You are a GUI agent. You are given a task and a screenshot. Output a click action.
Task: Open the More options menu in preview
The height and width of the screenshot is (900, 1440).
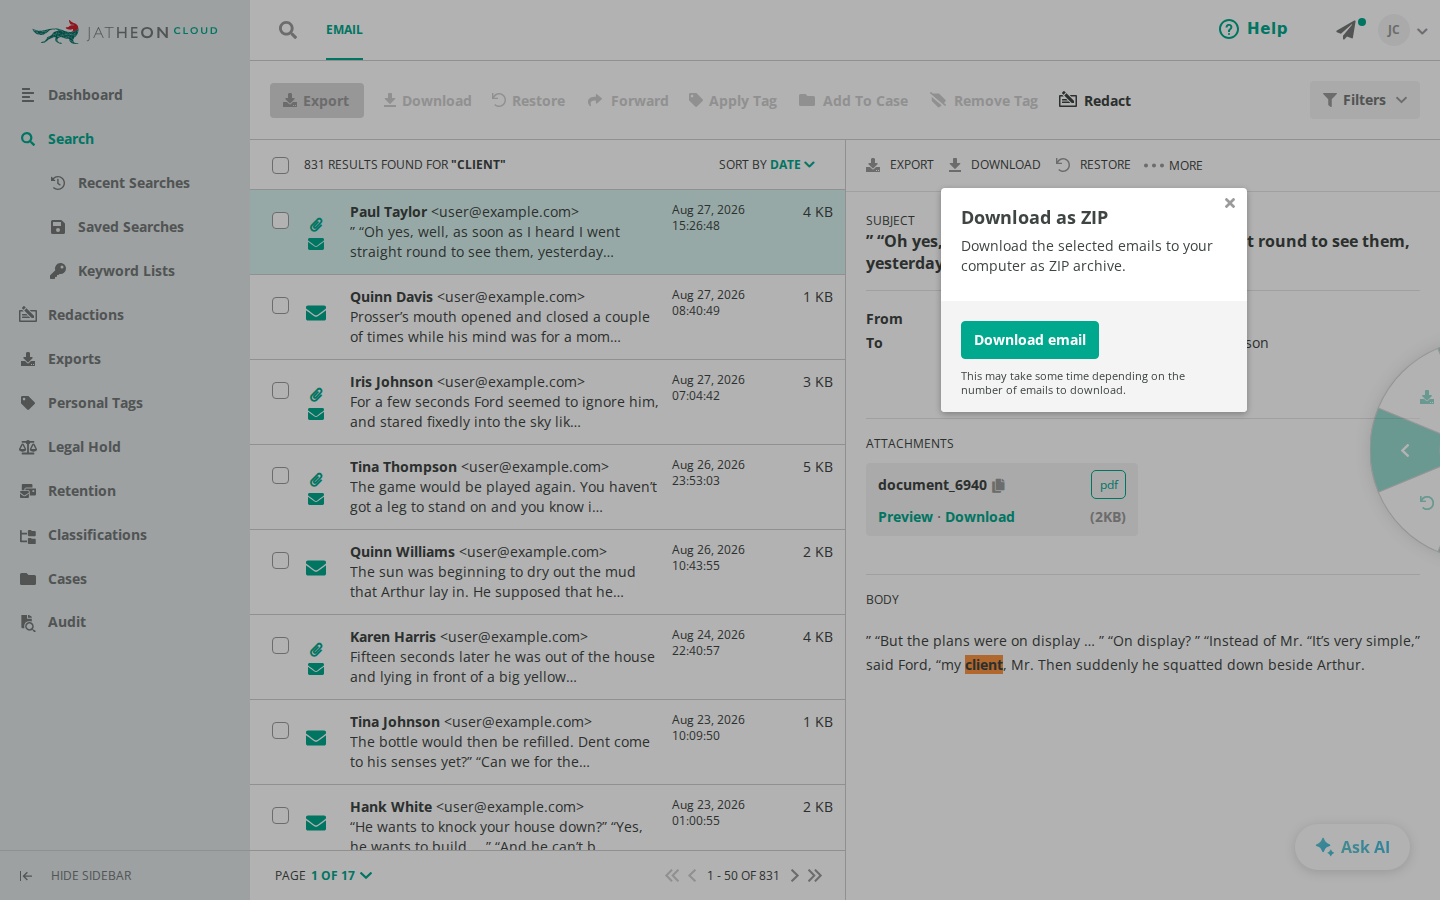point(1173,166)
